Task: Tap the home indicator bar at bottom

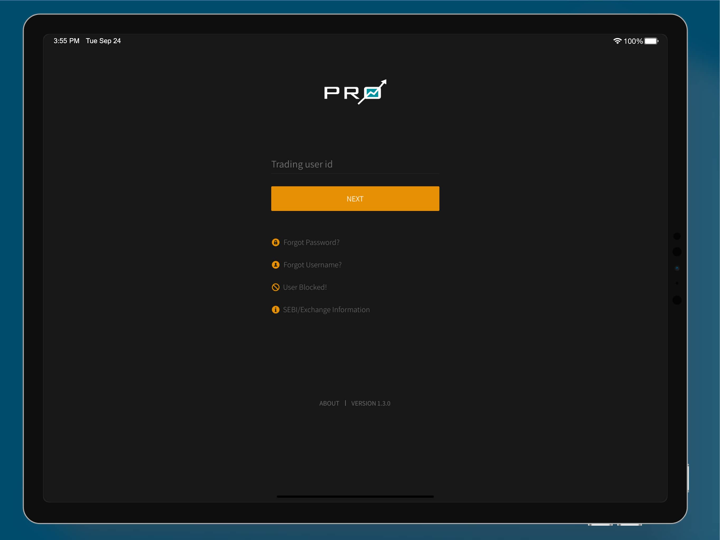Action: pos(355,496)
